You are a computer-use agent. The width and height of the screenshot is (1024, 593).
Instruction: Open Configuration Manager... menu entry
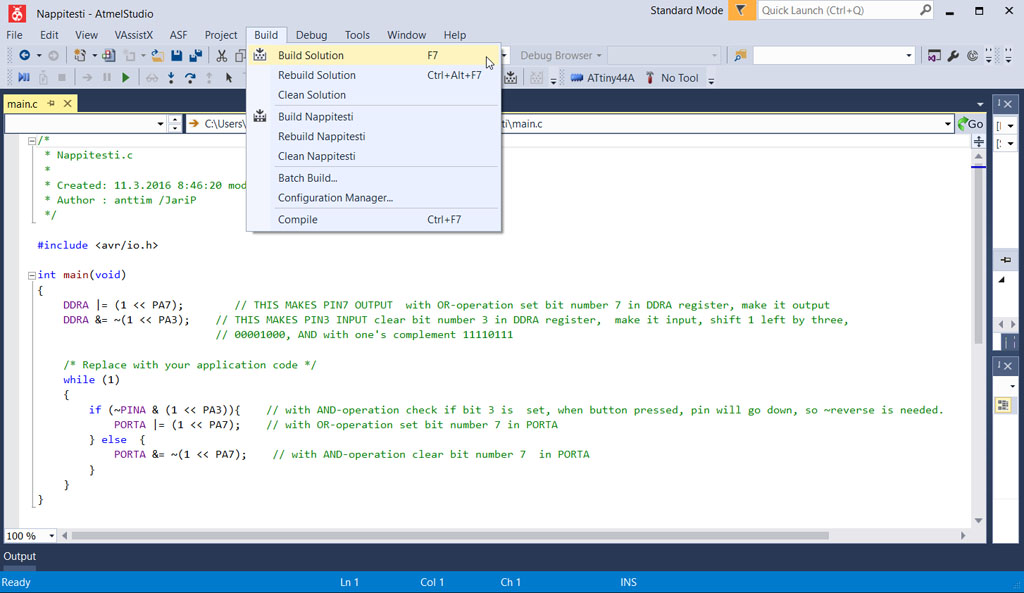tap(374, 198)
